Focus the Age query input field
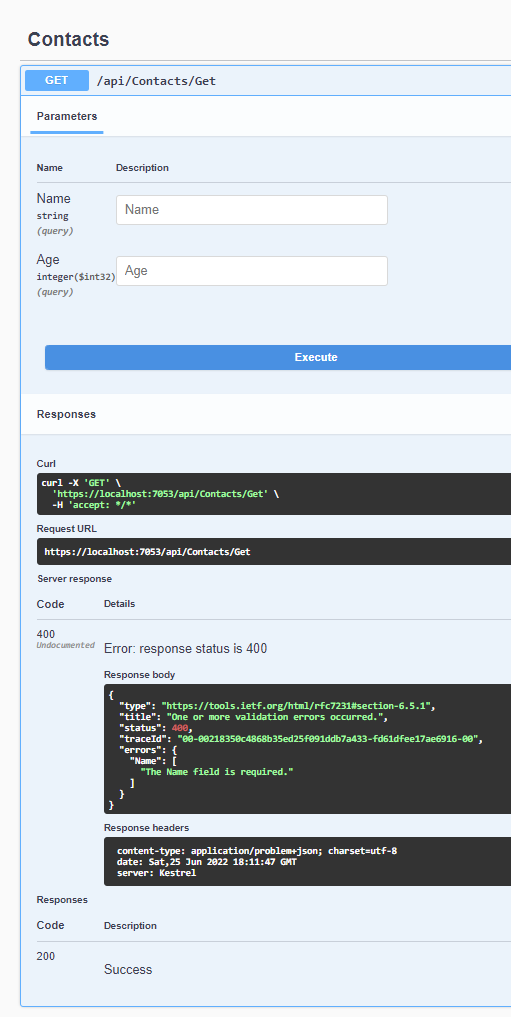 252,271
